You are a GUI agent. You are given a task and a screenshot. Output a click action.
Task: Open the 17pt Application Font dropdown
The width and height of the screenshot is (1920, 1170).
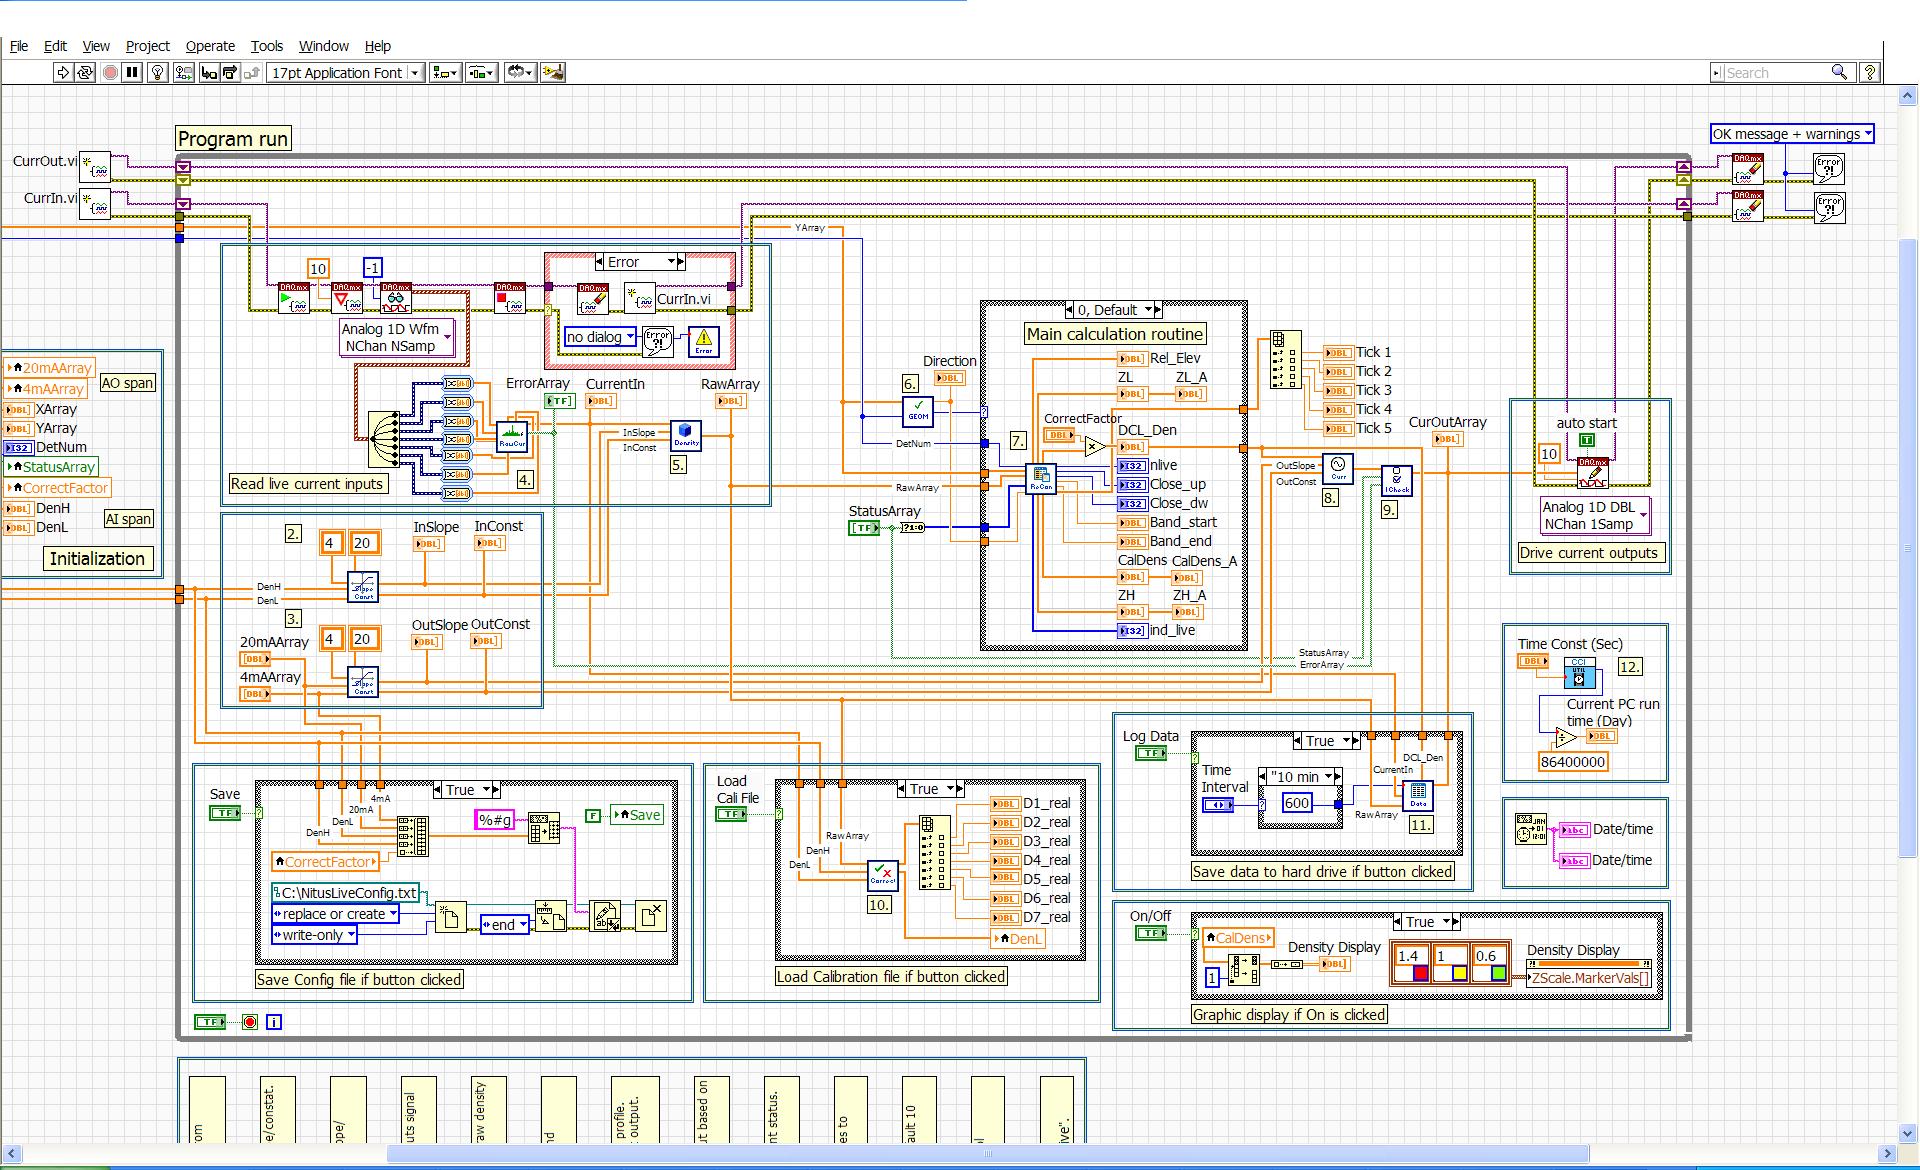click(x=346, y=72)
